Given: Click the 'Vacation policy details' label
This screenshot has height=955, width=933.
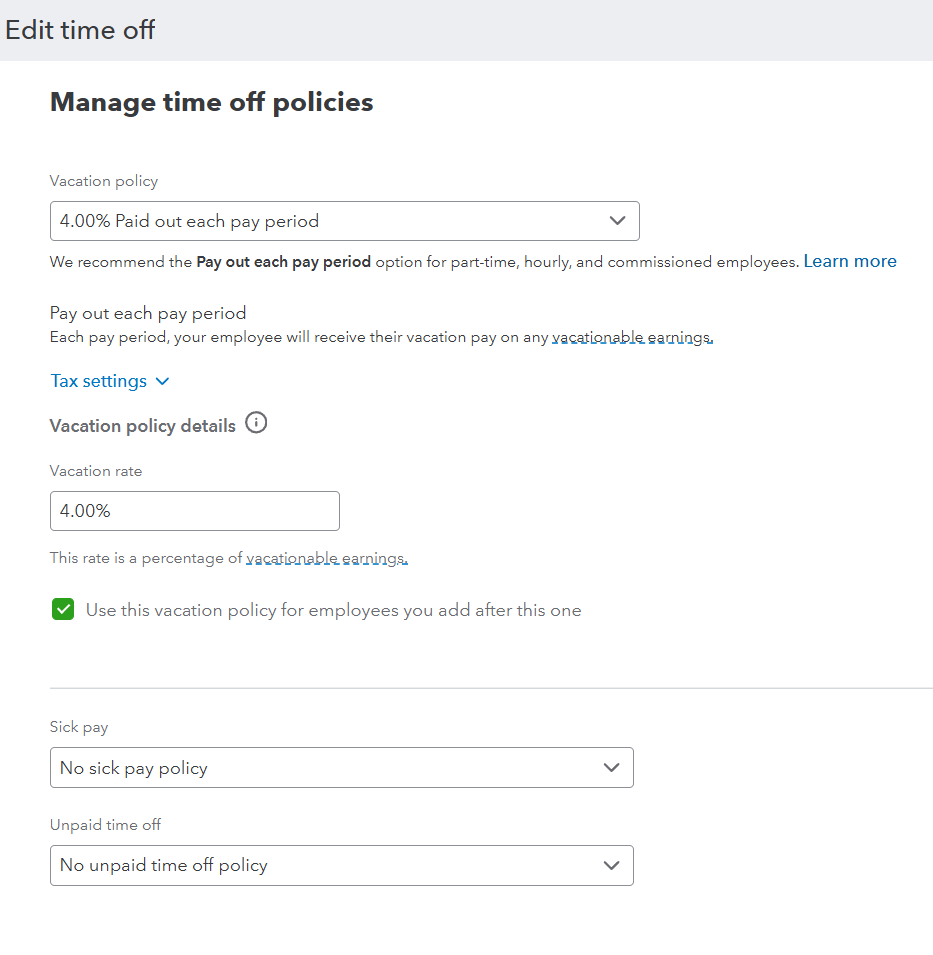Looking at the screenshot, I should [x=143, y=426].
